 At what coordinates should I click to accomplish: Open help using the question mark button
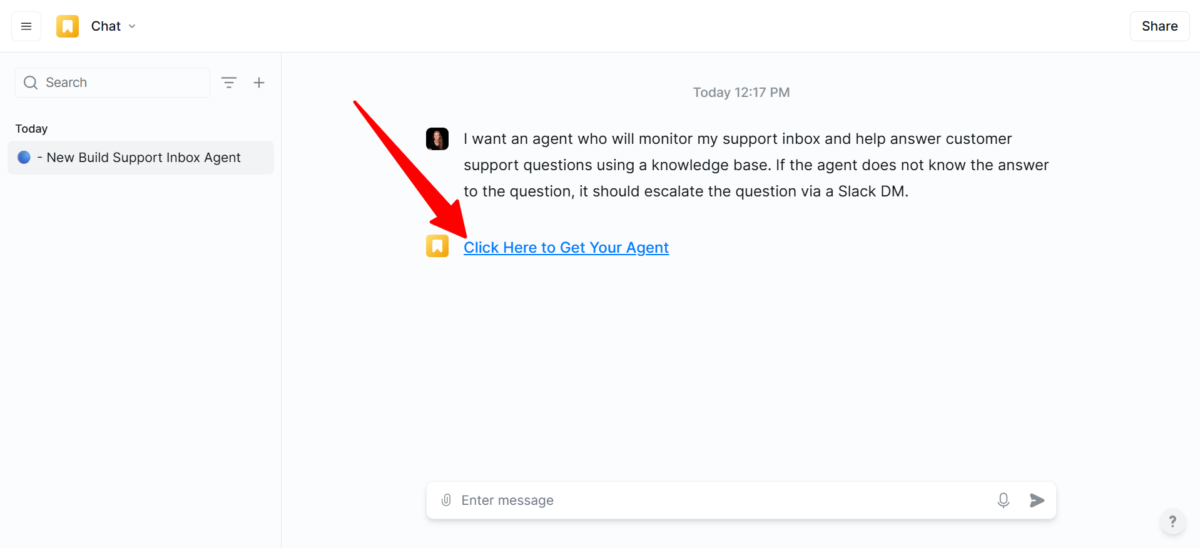pyautogui.click(x=1173, y=521)
